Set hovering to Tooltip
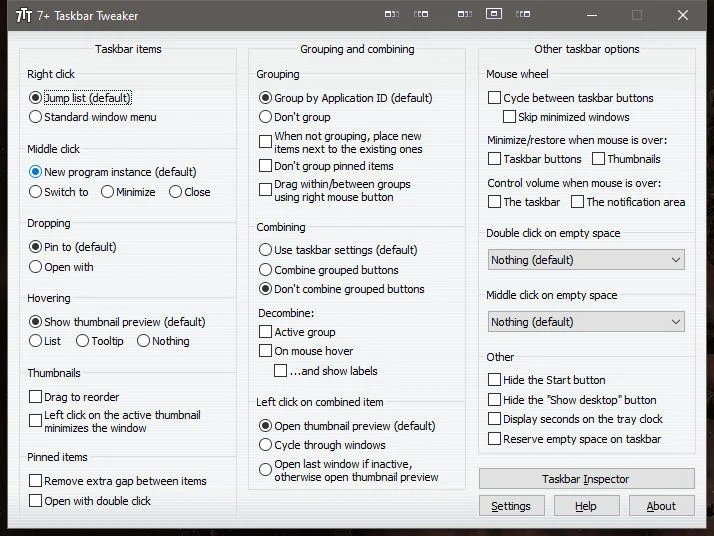714x536 pixels. pyautogui.click(x=100, y=341)
